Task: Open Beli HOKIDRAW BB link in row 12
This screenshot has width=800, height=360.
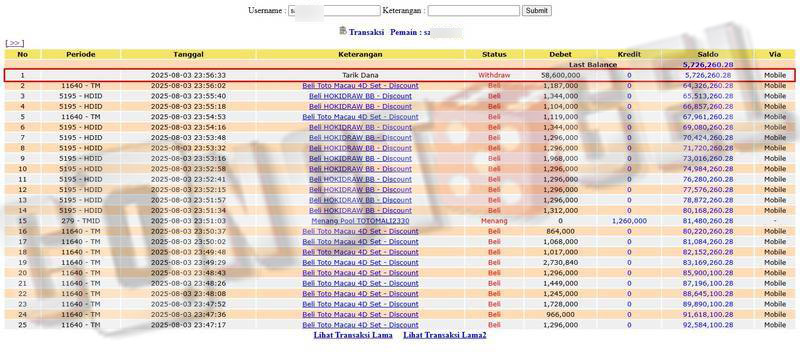Action: [x=360, y=190]
